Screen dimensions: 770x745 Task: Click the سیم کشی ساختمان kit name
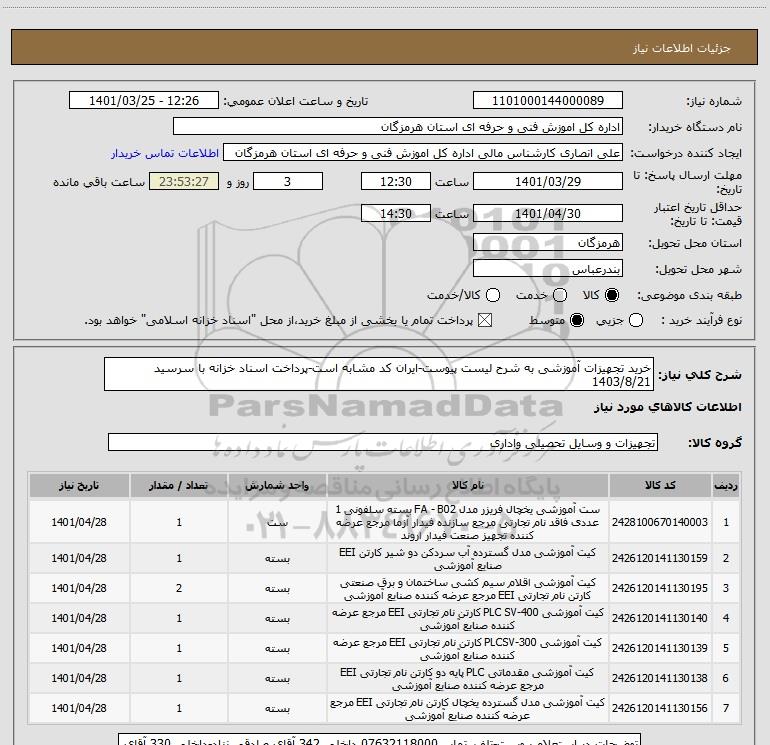click(x=468, y=589)
